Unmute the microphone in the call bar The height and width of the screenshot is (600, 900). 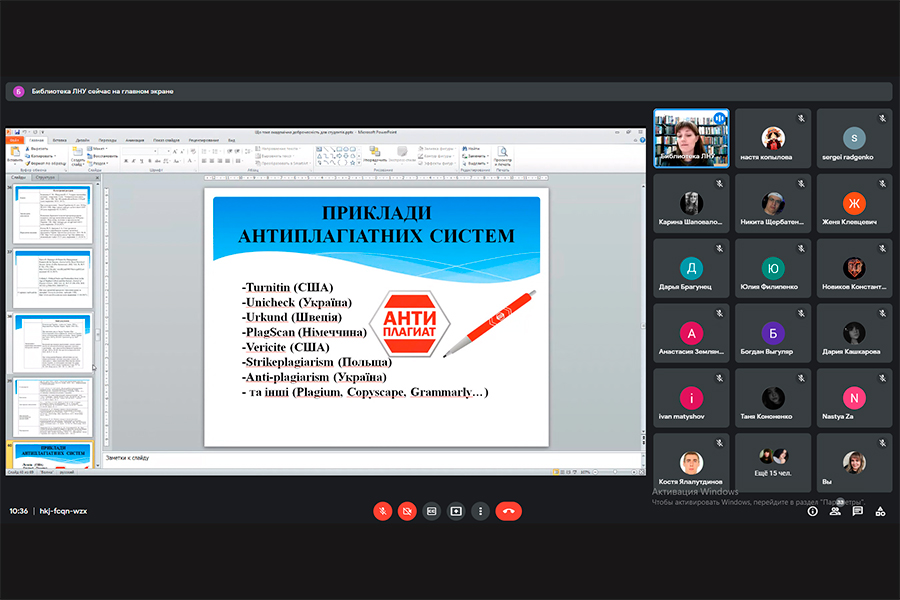tap(383, 511)
